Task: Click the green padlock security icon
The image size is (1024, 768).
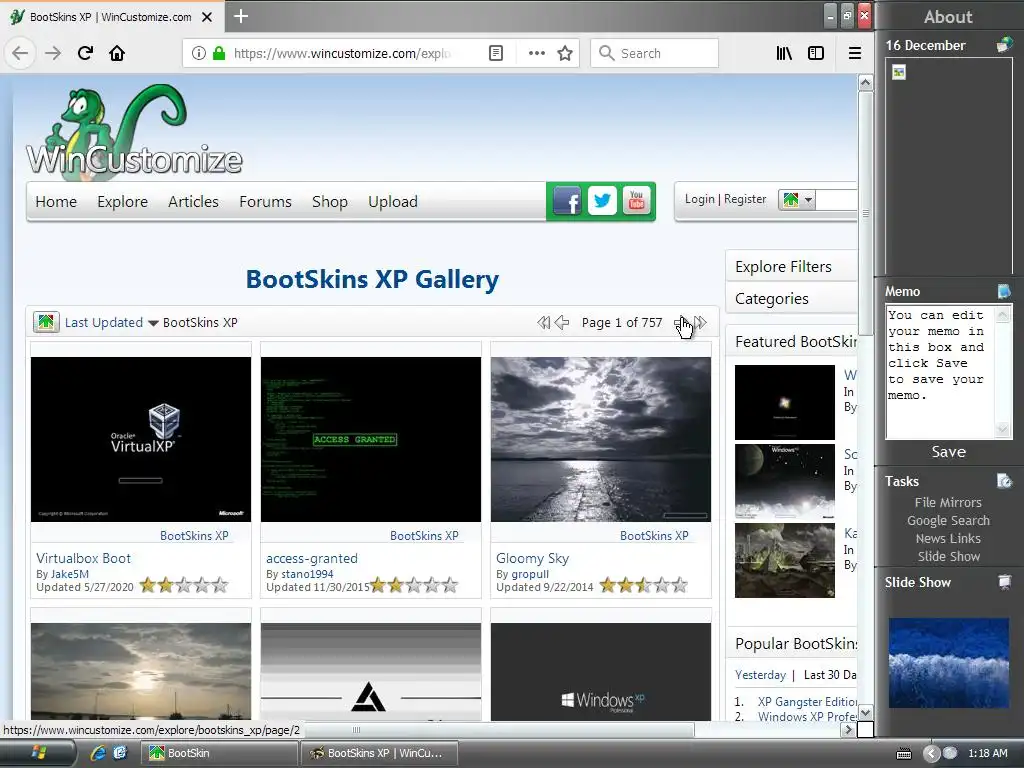Action: (219, 53)
